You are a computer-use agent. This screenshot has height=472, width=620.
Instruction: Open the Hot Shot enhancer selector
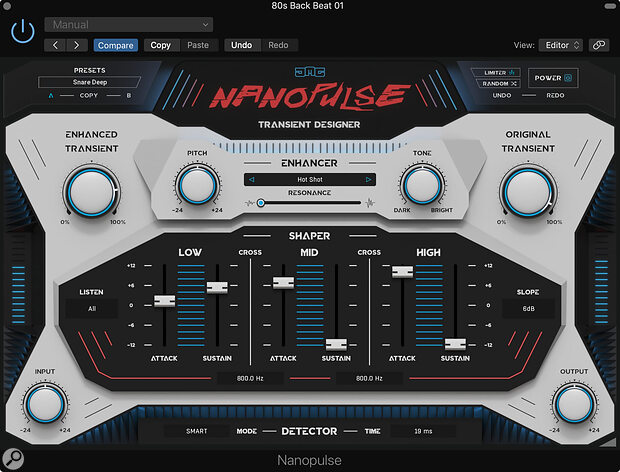310,179
